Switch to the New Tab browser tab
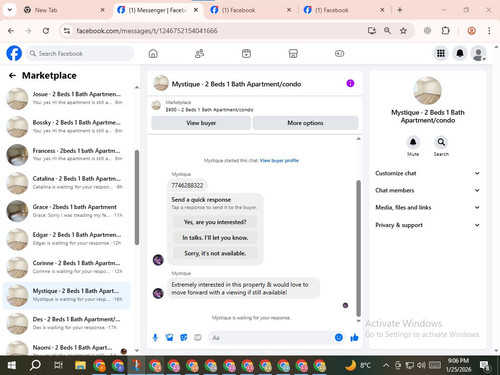The height and width of the screenshot is (375, 500). pos(64,10)
